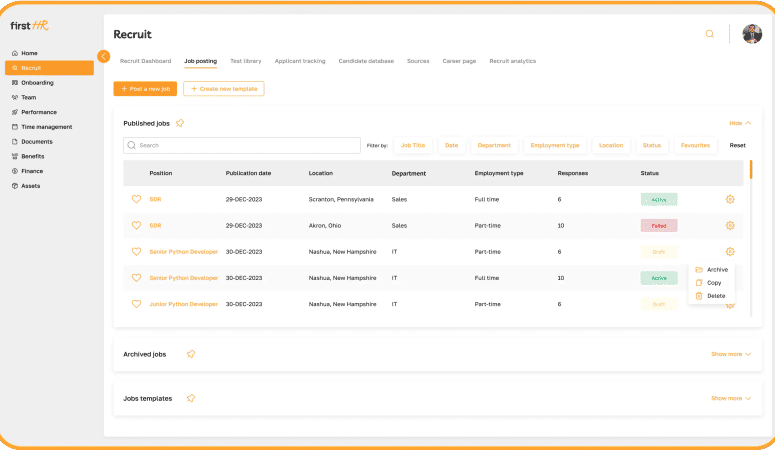This screenshot has width=775, height=450.
Task: Open settings gear for SDR Akron row
Action: click(x=730, y=225)
